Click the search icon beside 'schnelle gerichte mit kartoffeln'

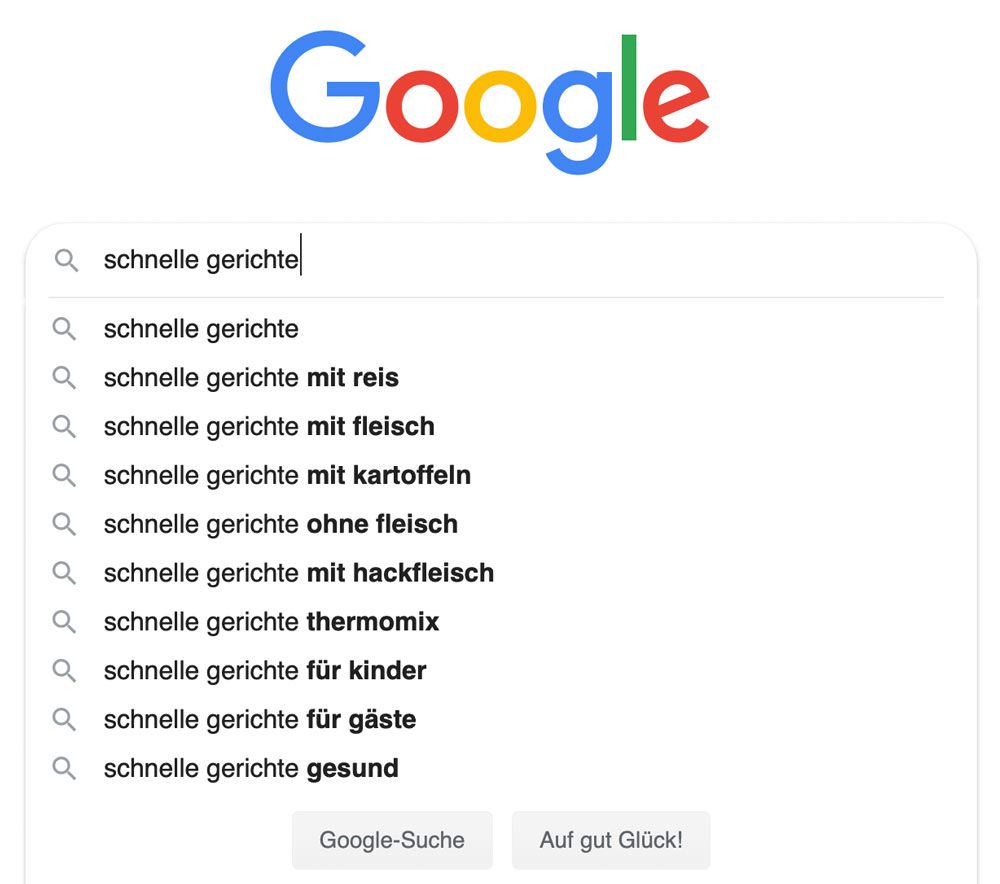pyautogui.click(x=65, y=476)
